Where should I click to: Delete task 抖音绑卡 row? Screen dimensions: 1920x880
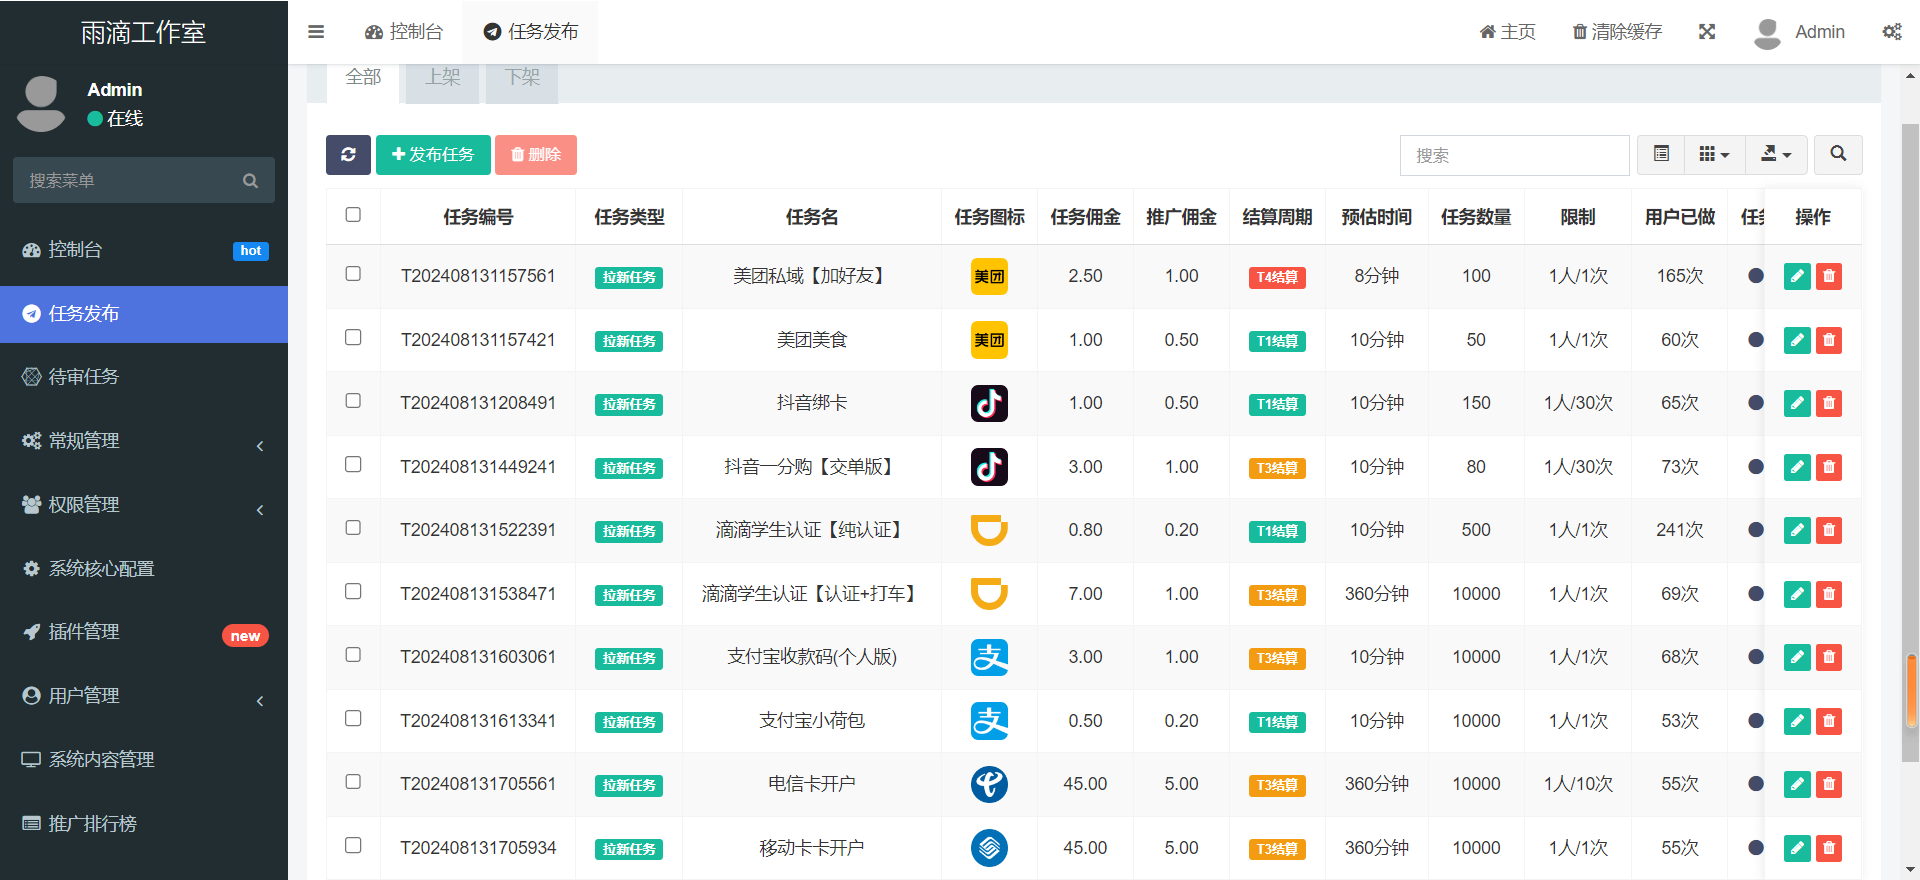1829,404
